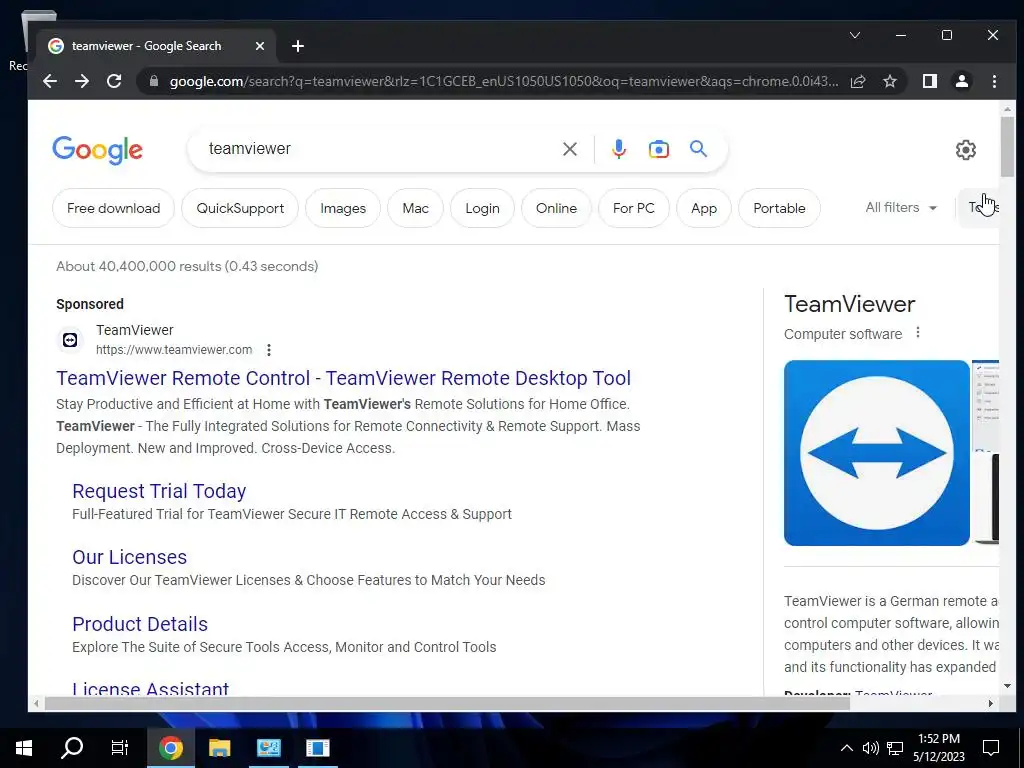This screenshot has height=768, width=1024.
Task: Open the Chrome profile icon
Action: [x=962, y=81]
